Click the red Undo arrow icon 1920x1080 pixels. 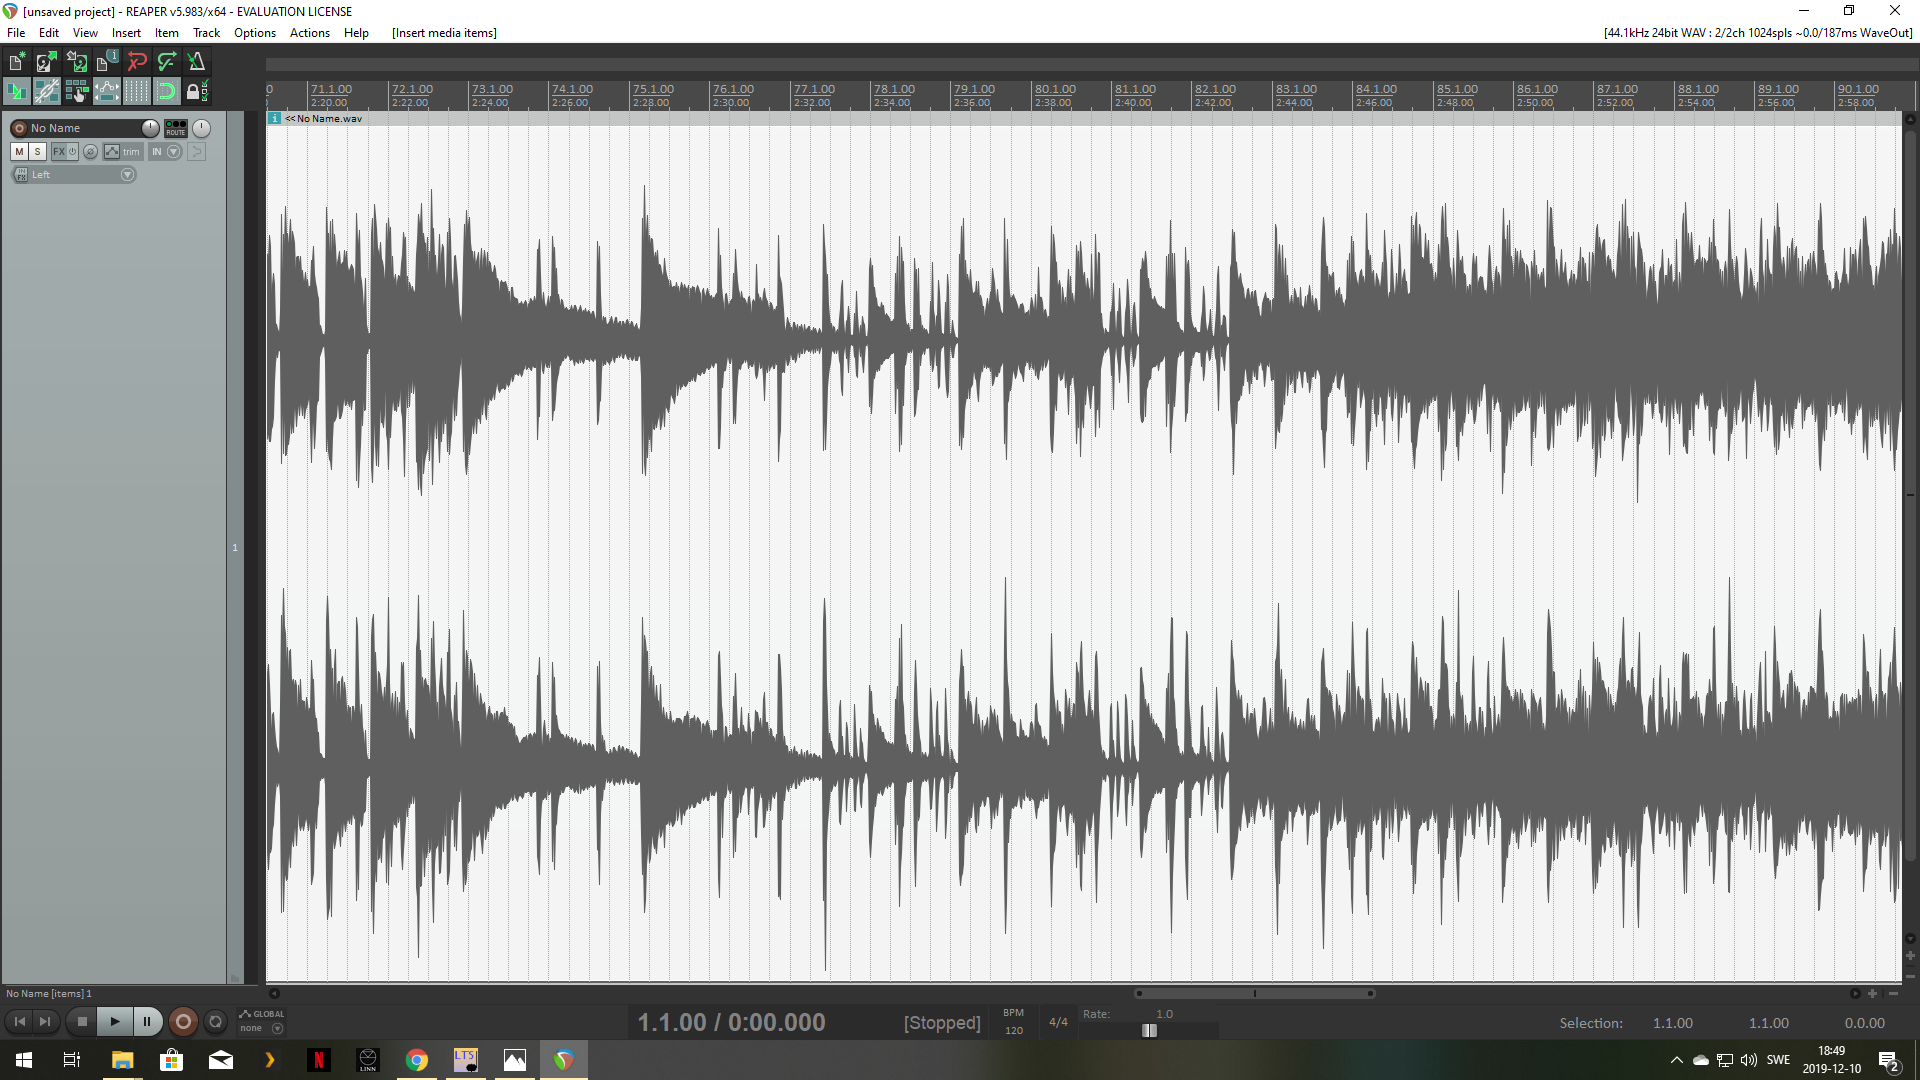coord(137,62)
